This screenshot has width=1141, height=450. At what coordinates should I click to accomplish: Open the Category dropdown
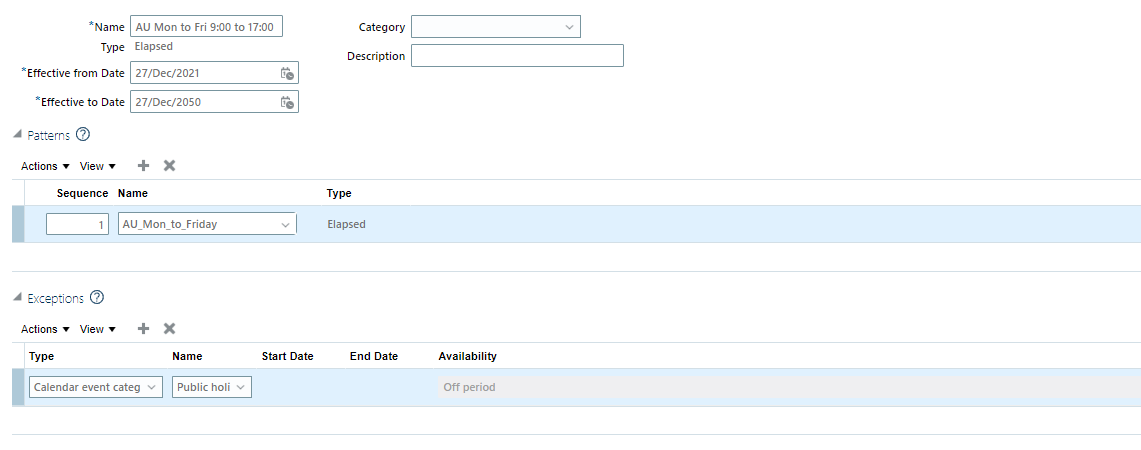pyautogui.click(x=496, y=27)
